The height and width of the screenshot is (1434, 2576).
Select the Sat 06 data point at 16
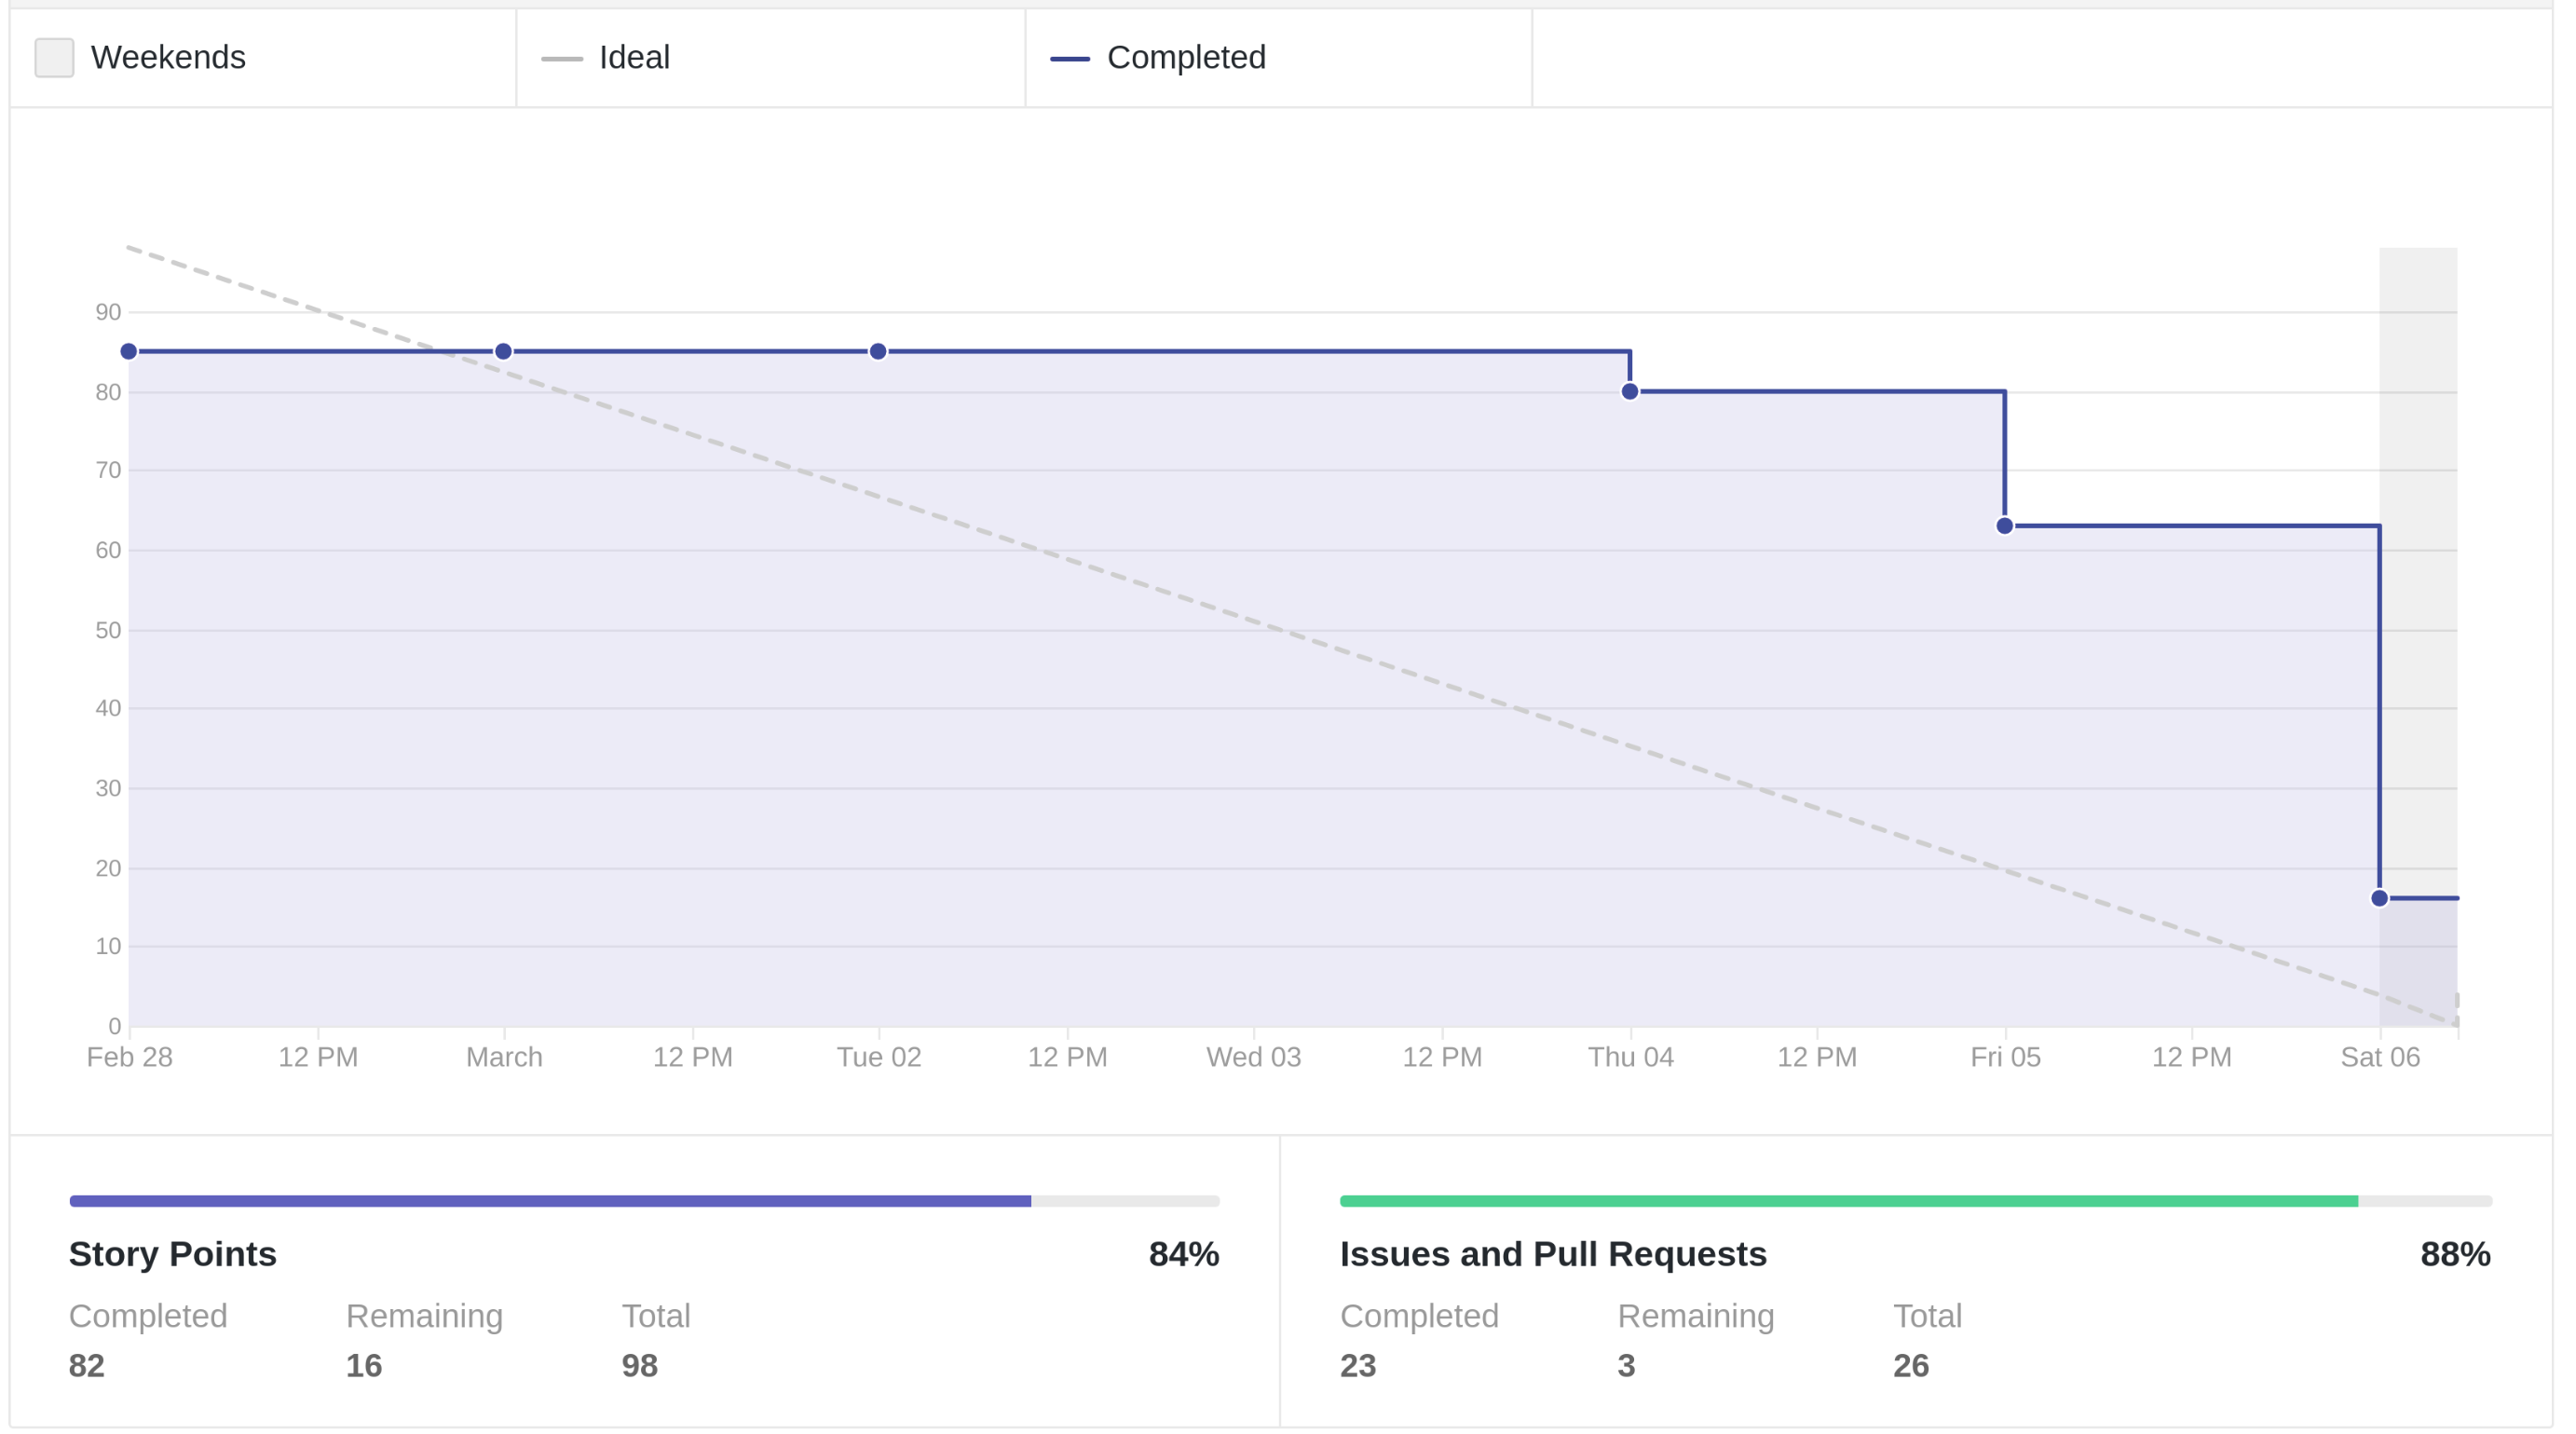point(2380,898)
